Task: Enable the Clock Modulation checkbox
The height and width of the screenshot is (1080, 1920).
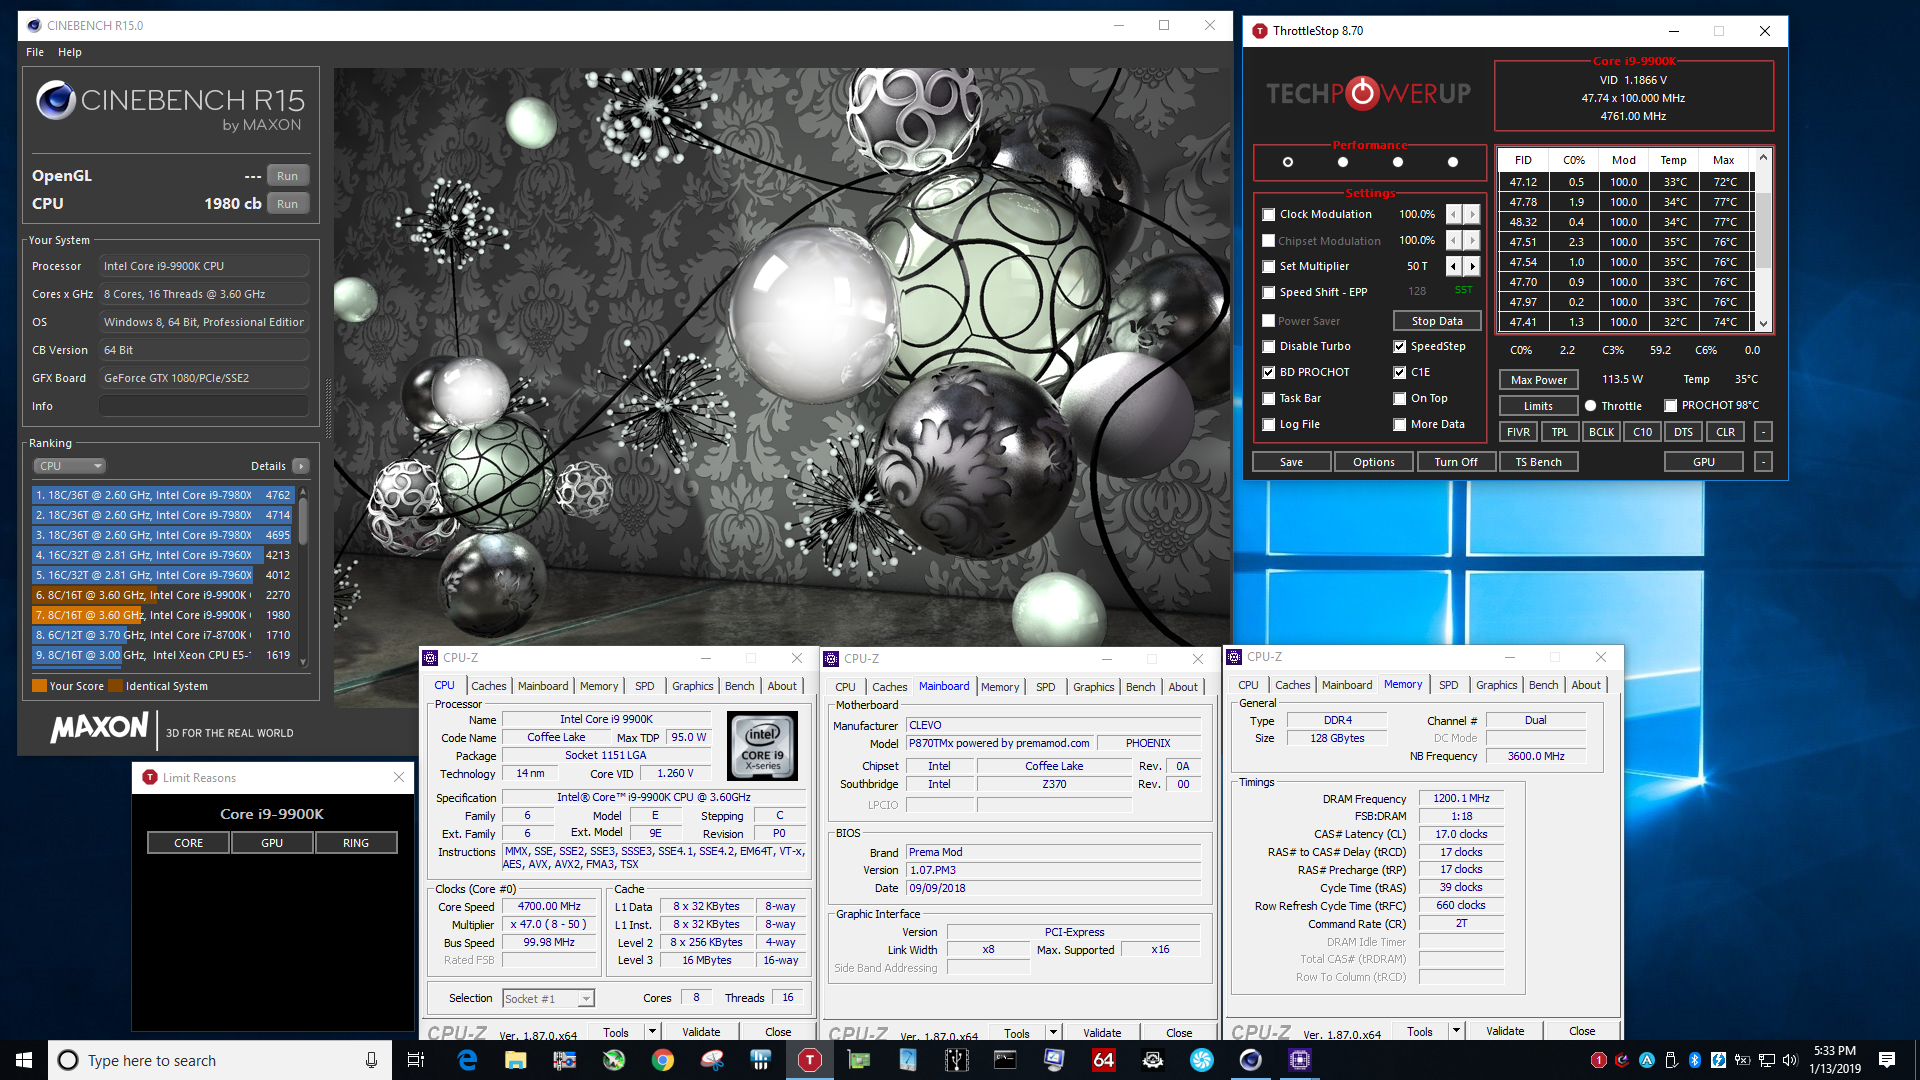Action: 1269,215
